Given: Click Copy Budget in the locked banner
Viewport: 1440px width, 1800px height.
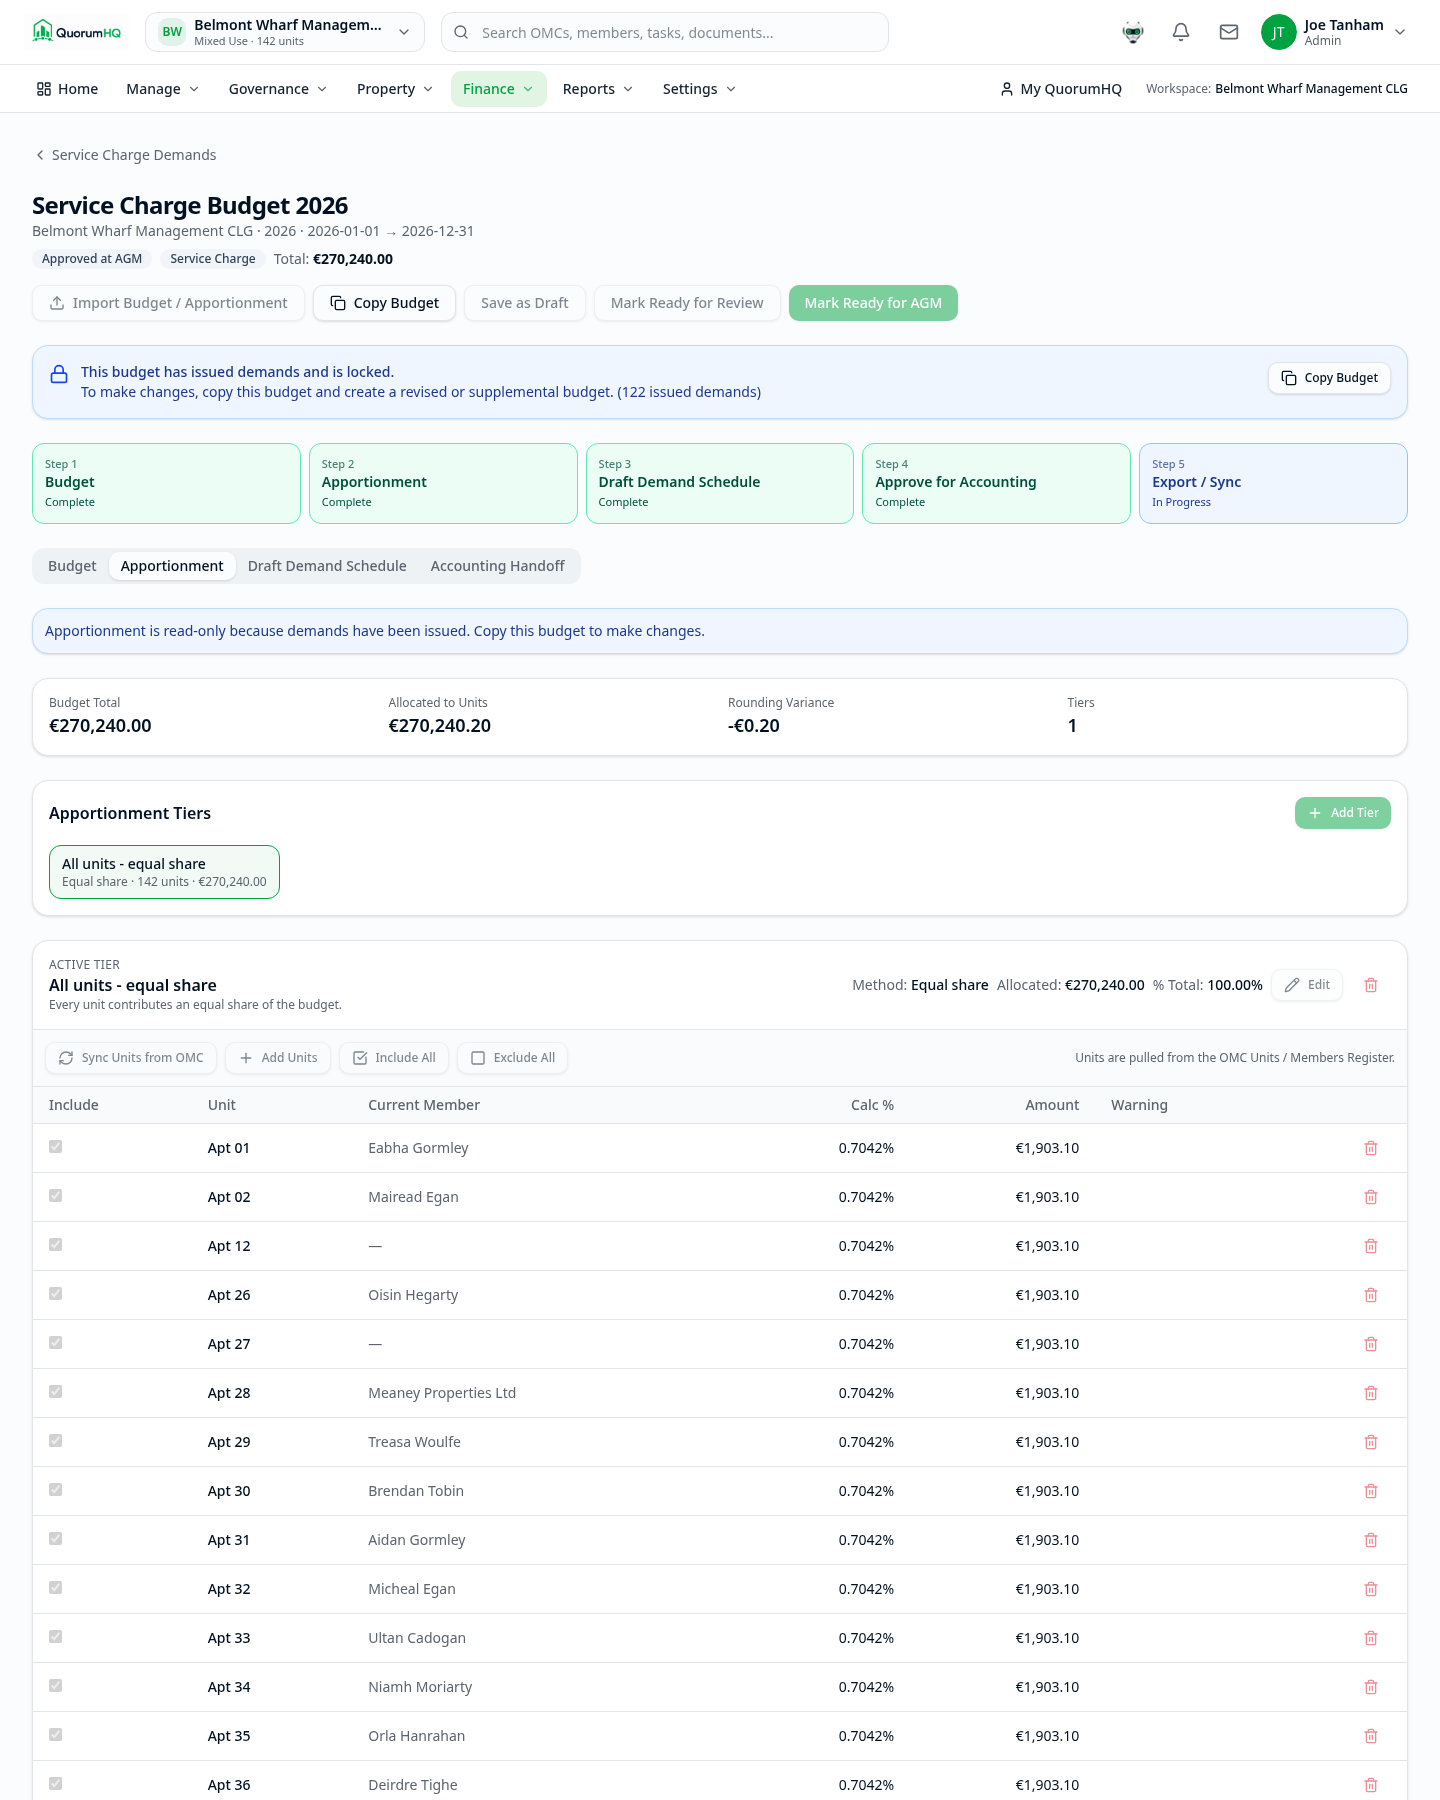Looking at the screenshot, I should (x=1329, y=378).
